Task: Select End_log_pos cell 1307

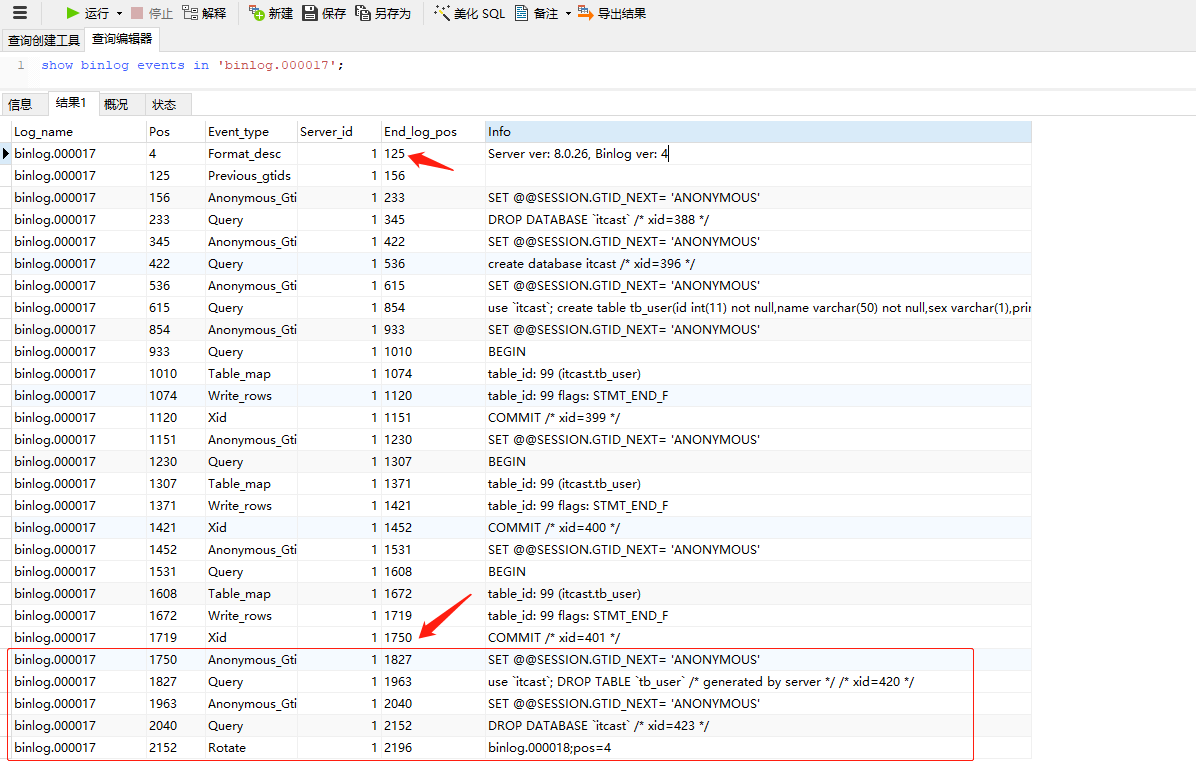Action: pyautogui.click(x=432, y=462)
